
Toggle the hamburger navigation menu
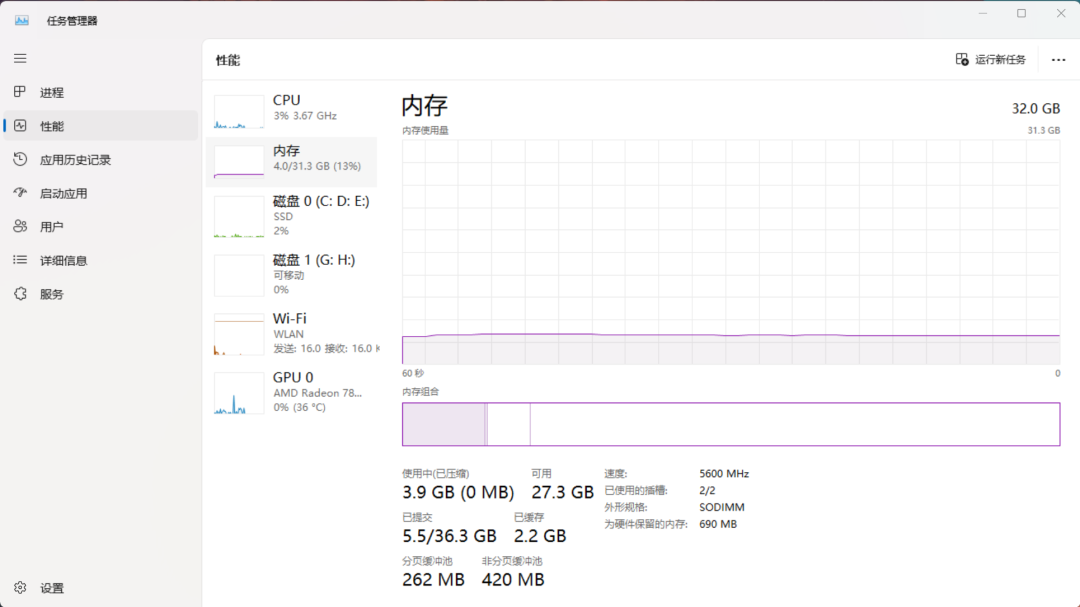[x=20, y=59]
